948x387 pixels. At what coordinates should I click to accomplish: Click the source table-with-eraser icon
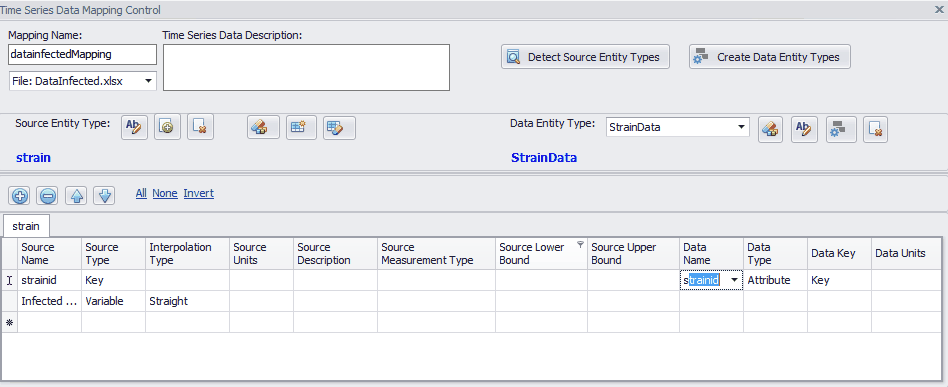click(x=339, y=127)
